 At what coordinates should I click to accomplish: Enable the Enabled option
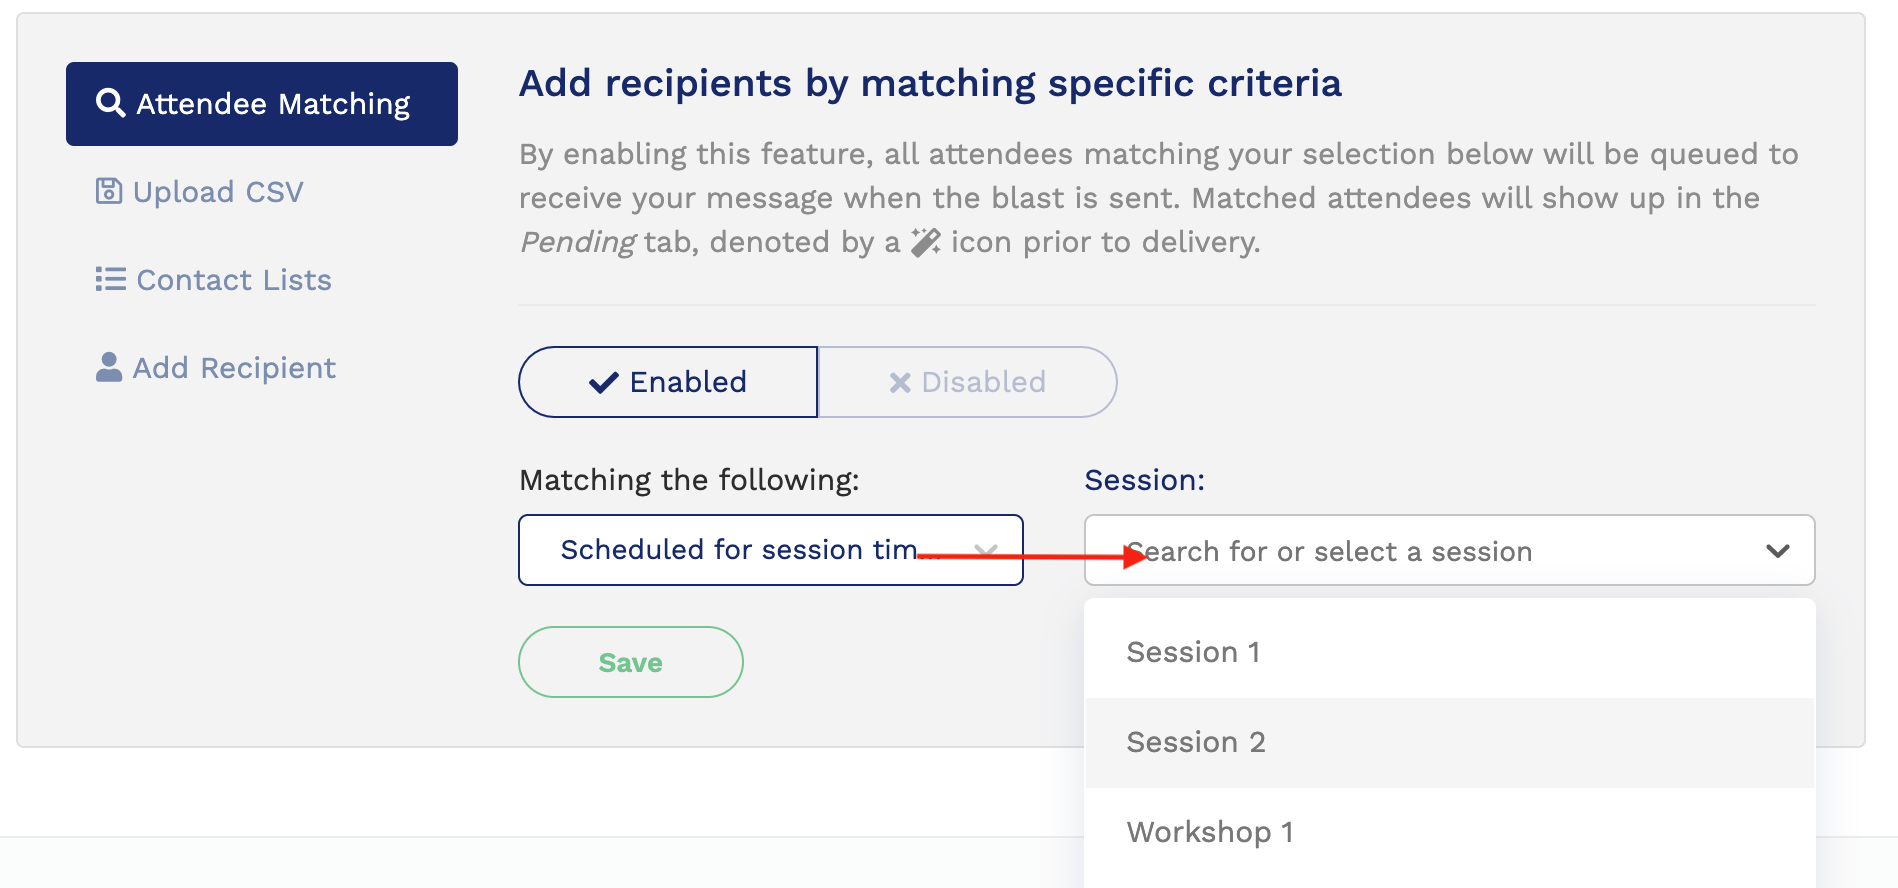click(667, 381)
